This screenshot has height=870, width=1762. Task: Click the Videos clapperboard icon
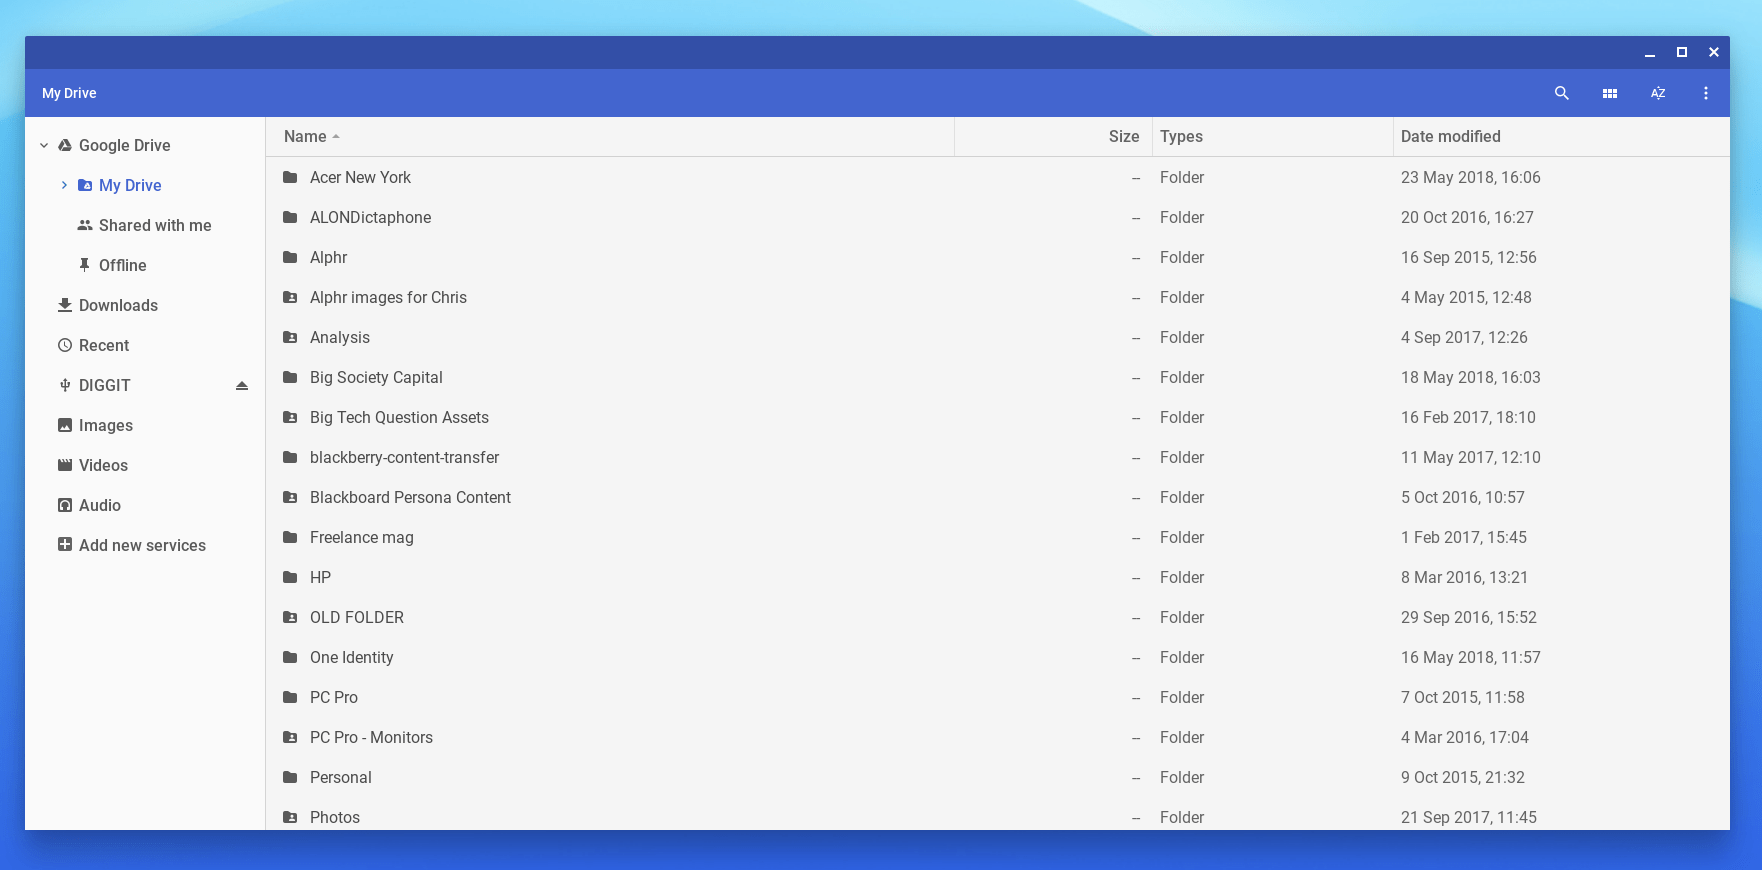(x=65, y=465)
